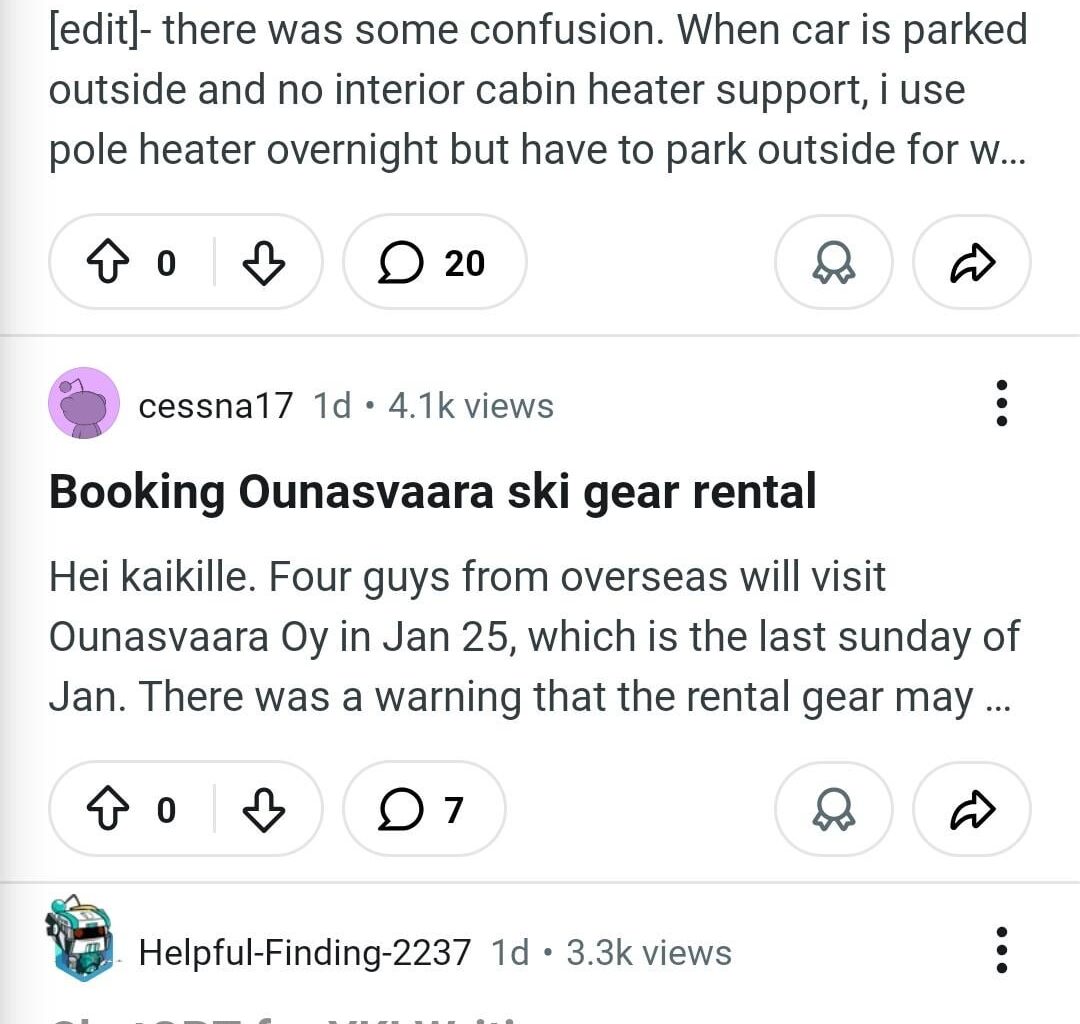Open cessna17 username link

pos(215,406)
